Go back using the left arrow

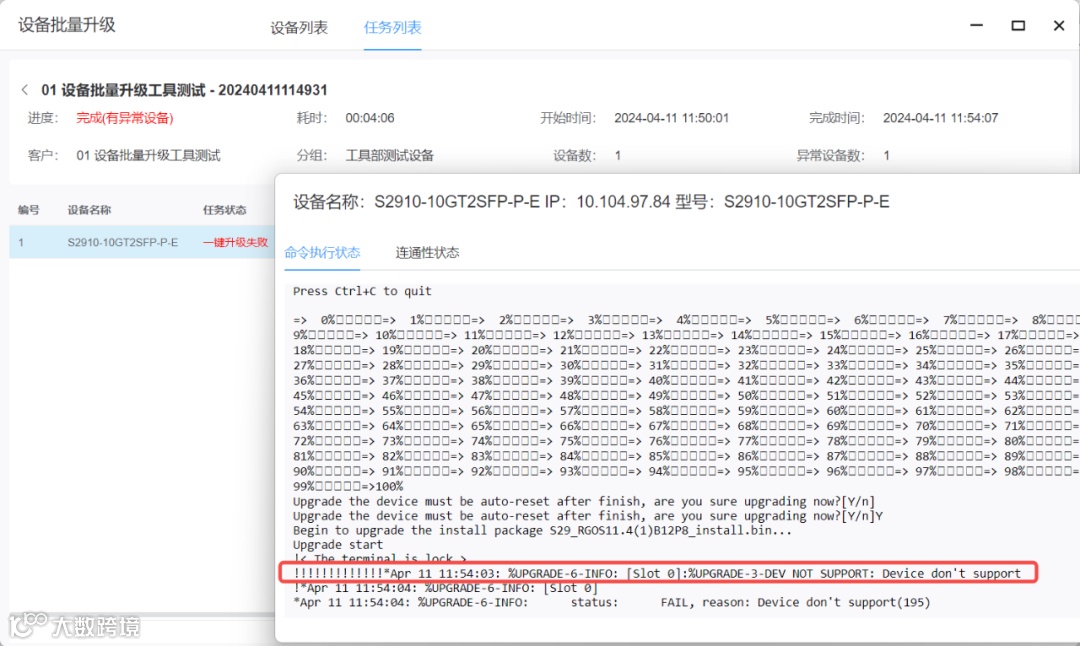pyautogui.click(x=25, y=90)
